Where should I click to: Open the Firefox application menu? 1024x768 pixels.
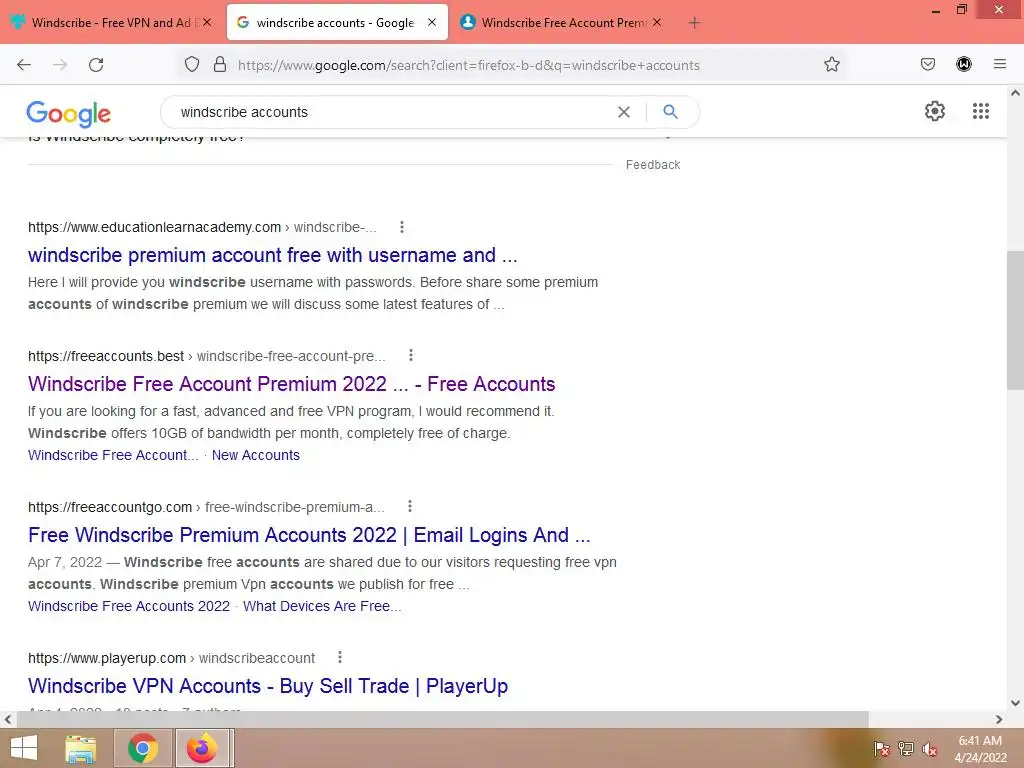pyautogui.click(x=1000, y=64)
